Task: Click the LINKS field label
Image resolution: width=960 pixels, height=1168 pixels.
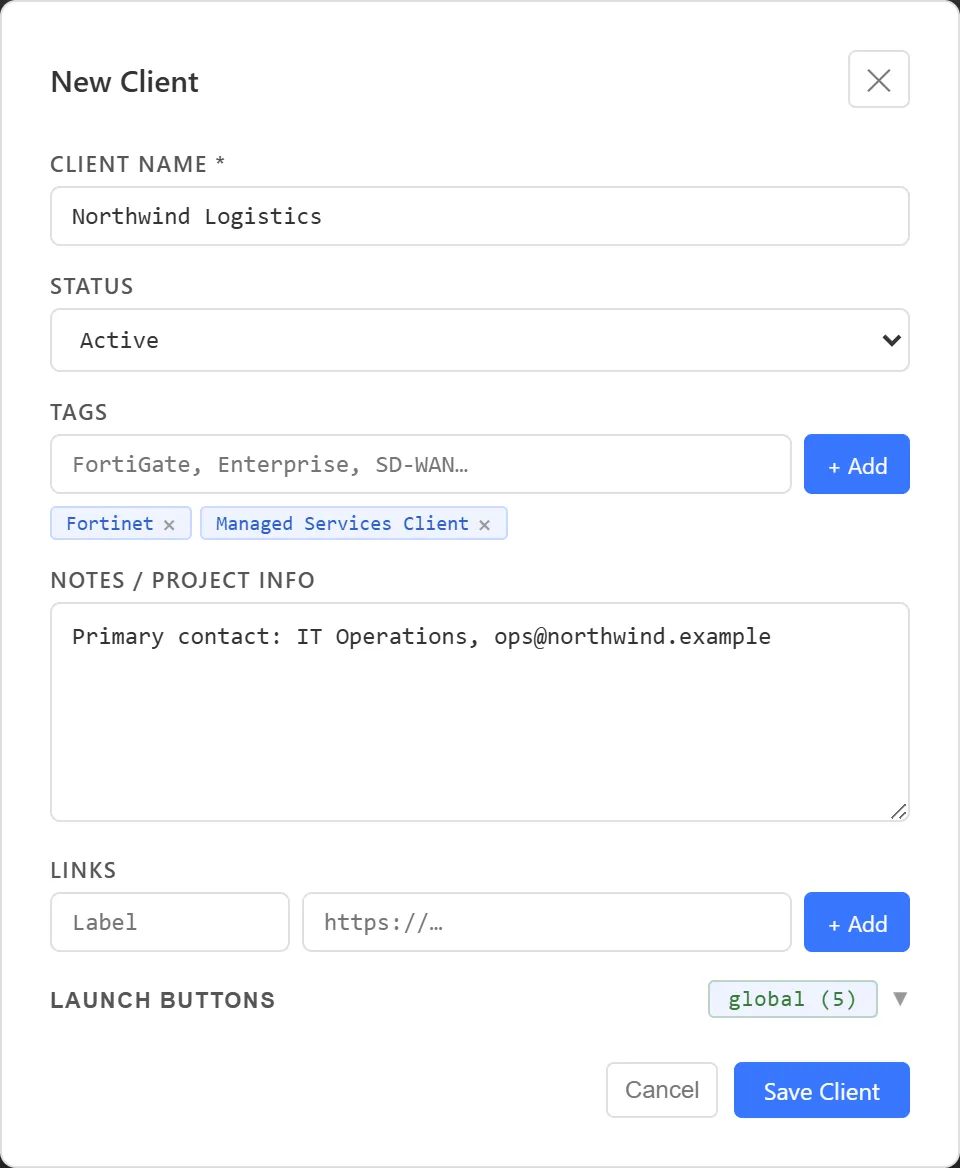Action: pos(83,870)
